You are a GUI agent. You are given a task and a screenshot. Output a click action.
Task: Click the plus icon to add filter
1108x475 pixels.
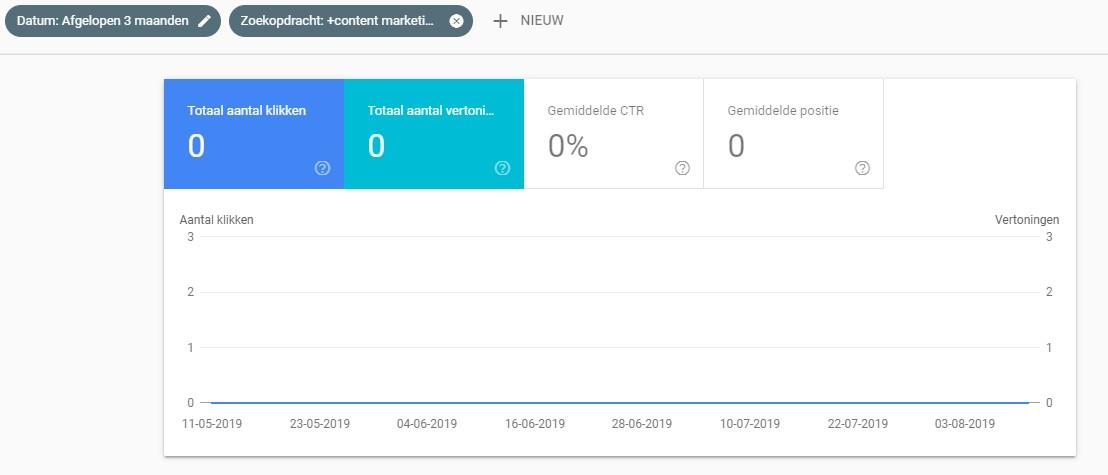500,21
